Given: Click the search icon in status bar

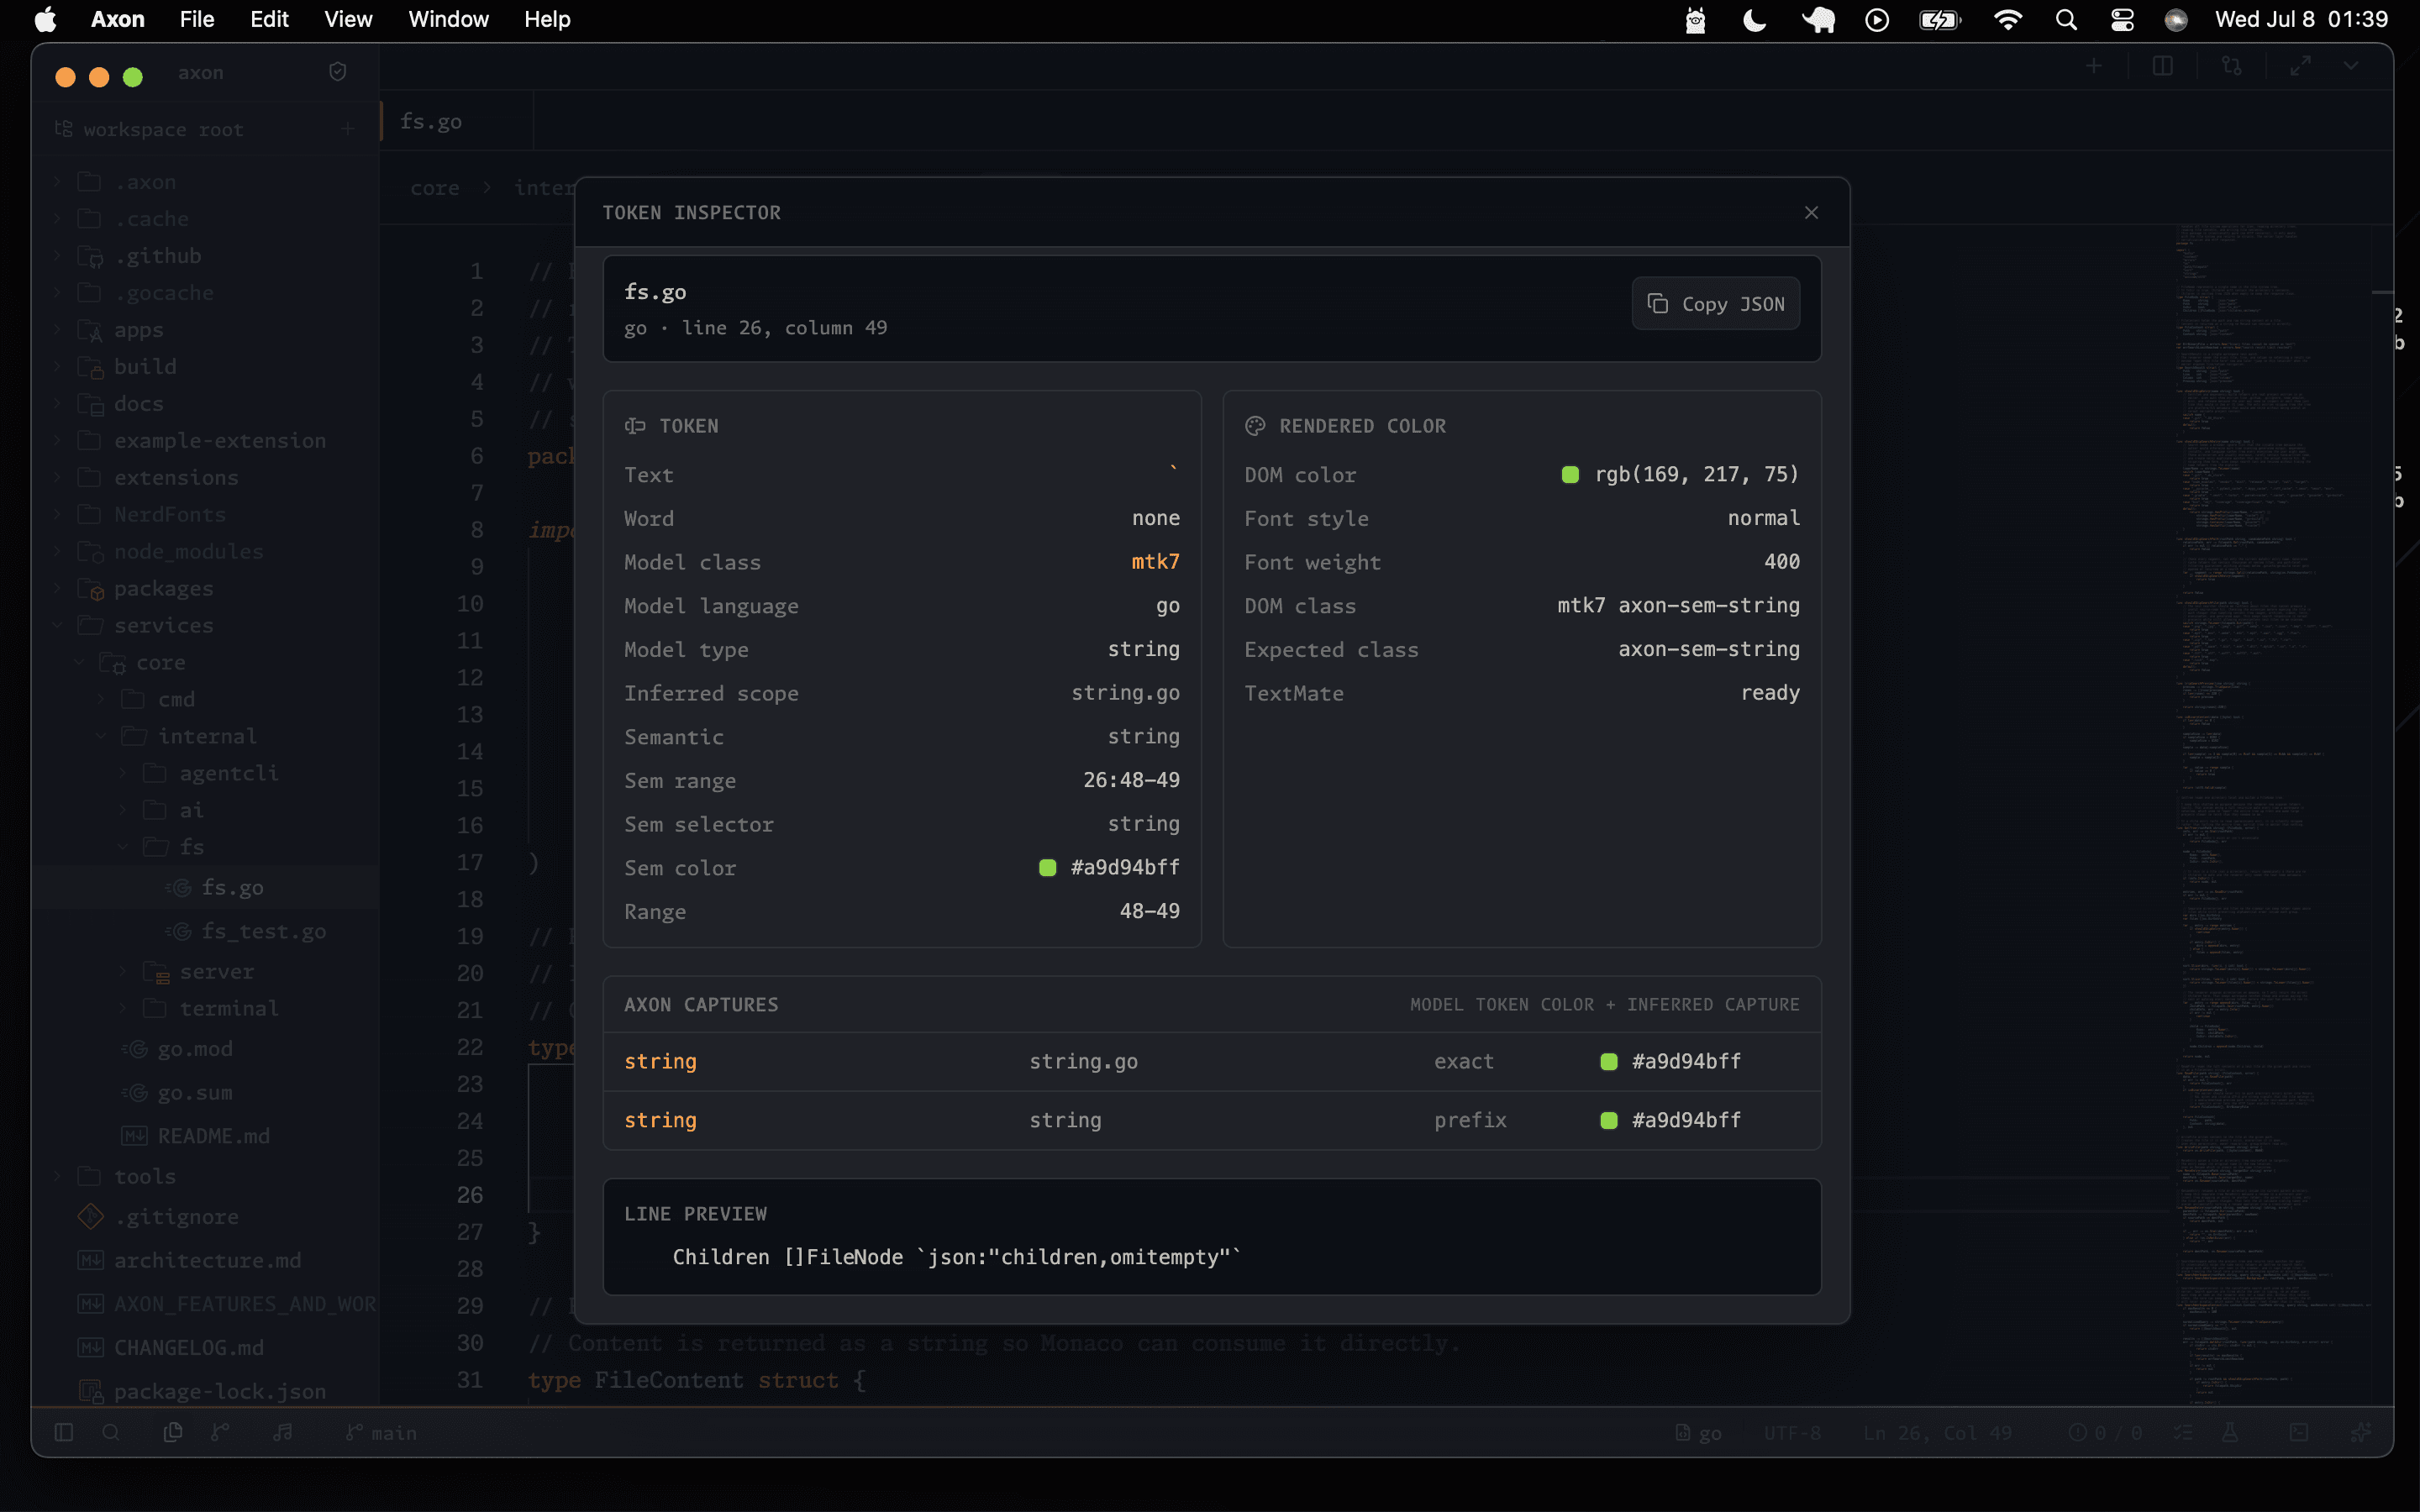Looking at the screenshot, I should point(111,1433).
